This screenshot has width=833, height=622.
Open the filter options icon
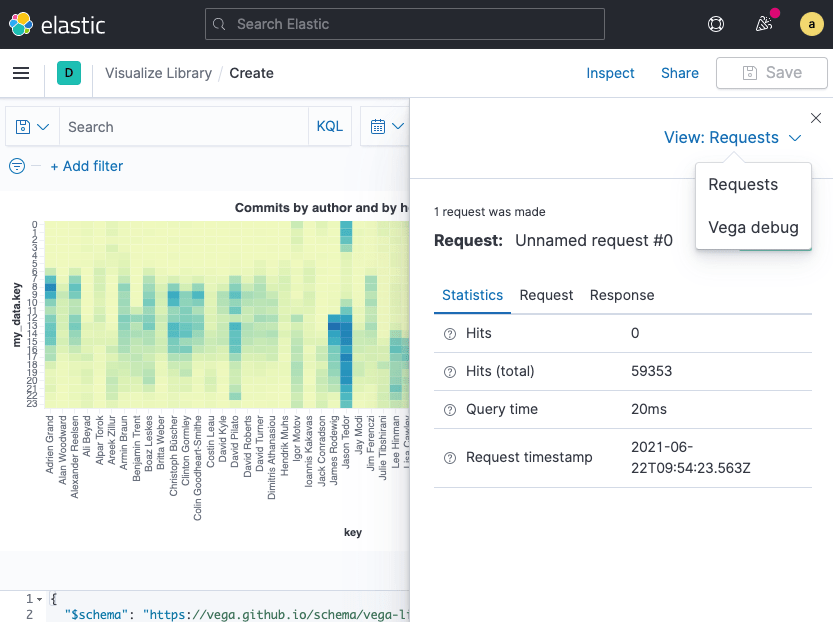pos(17,166)
